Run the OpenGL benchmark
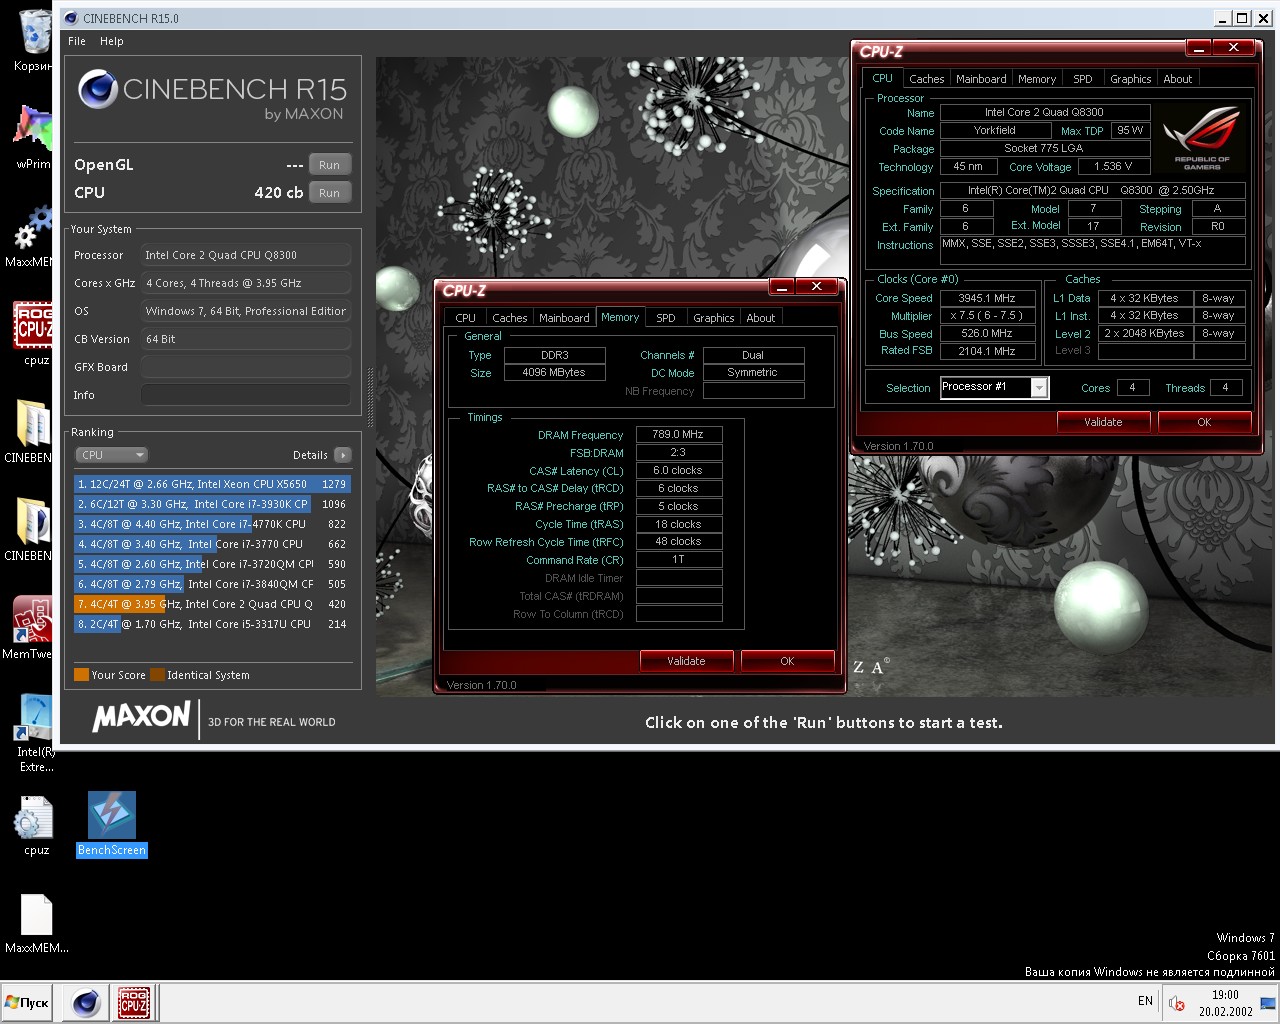The width and height of the screenshot is (1280, 1024). [329, 165]
